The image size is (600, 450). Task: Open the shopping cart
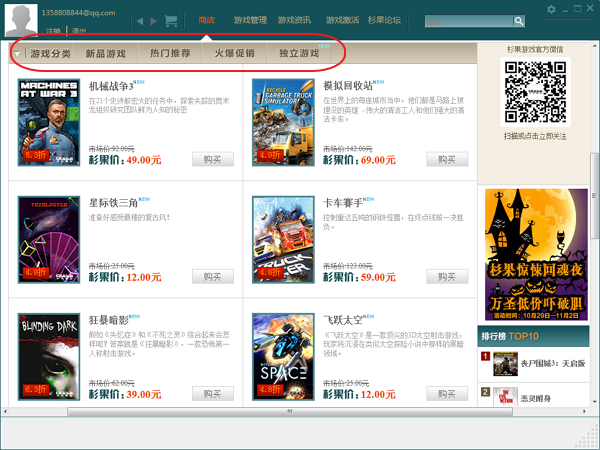coord(171,21)
